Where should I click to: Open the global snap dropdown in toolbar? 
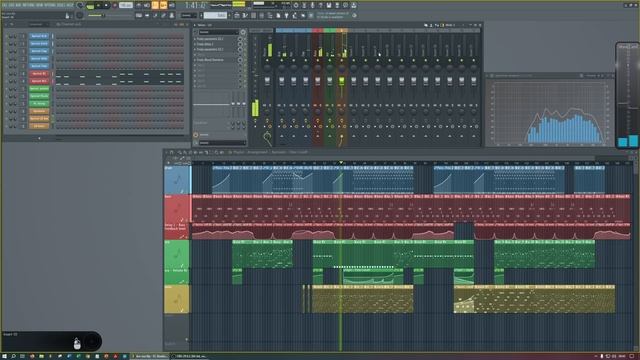coord(189,16)
